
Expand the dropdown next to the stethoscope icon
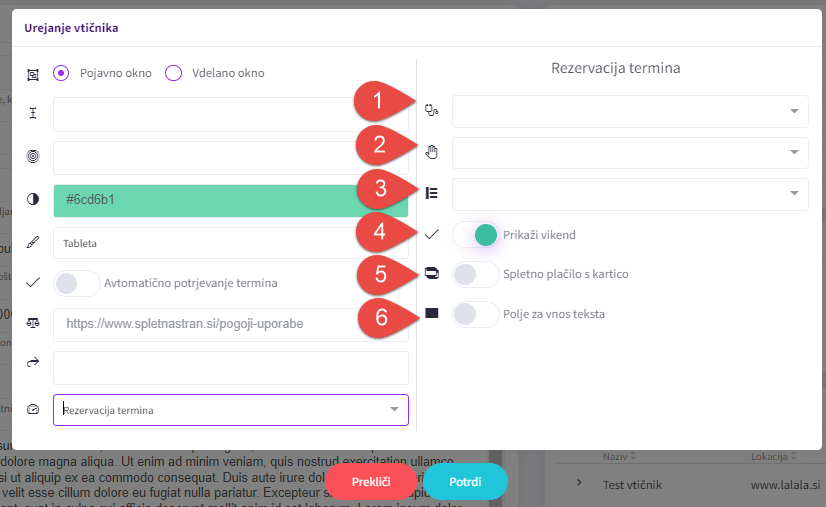pyautogui.click(x=630, y=111)
